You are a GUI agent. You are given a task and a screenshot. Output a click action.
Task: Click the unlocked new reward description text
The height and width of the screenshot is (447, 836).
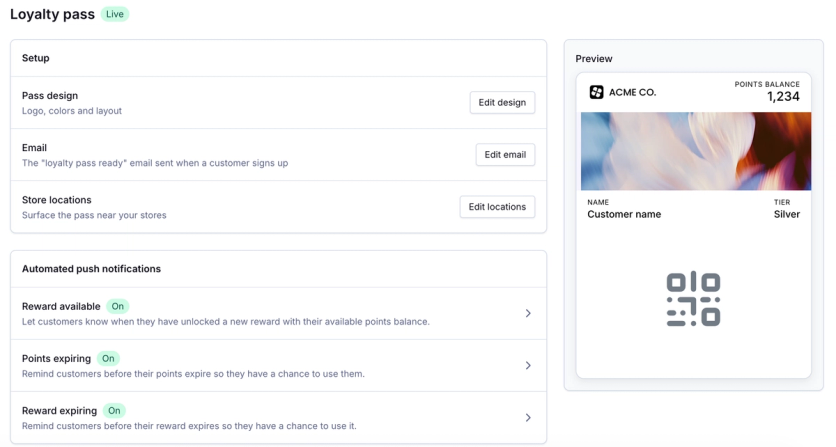click(226, 322)
